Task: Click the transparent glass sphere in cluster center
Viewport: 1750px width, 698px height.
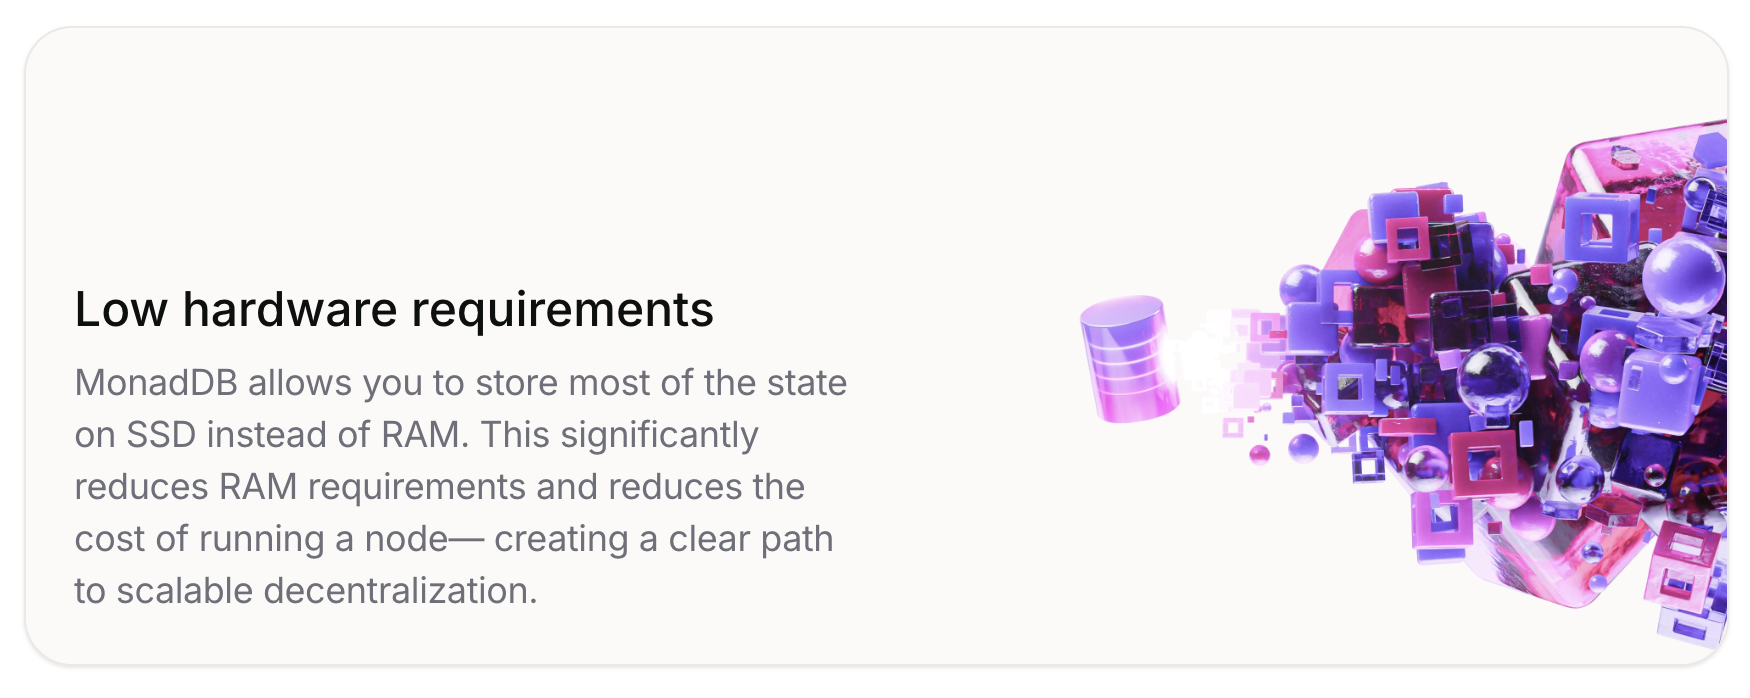Action: [1493, 375]
